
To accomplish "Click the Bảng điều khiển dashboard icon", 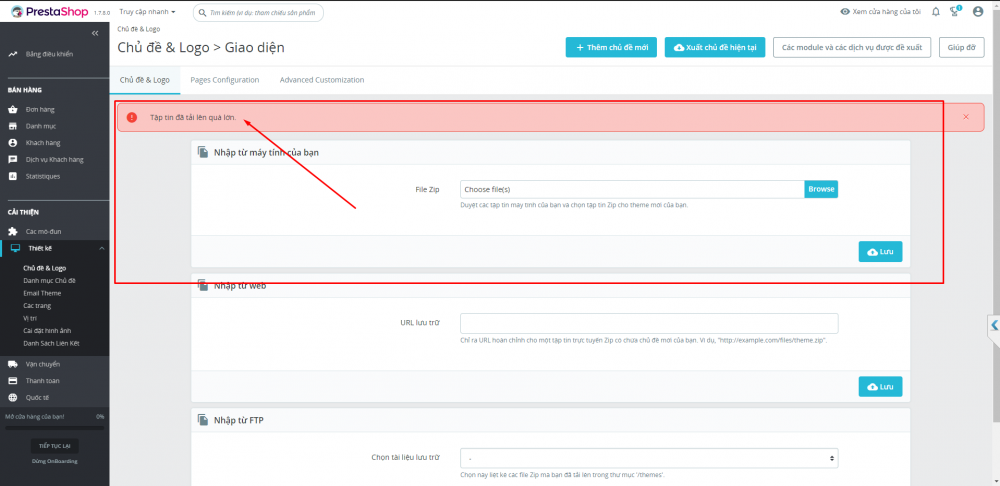I will coord(12,54).
